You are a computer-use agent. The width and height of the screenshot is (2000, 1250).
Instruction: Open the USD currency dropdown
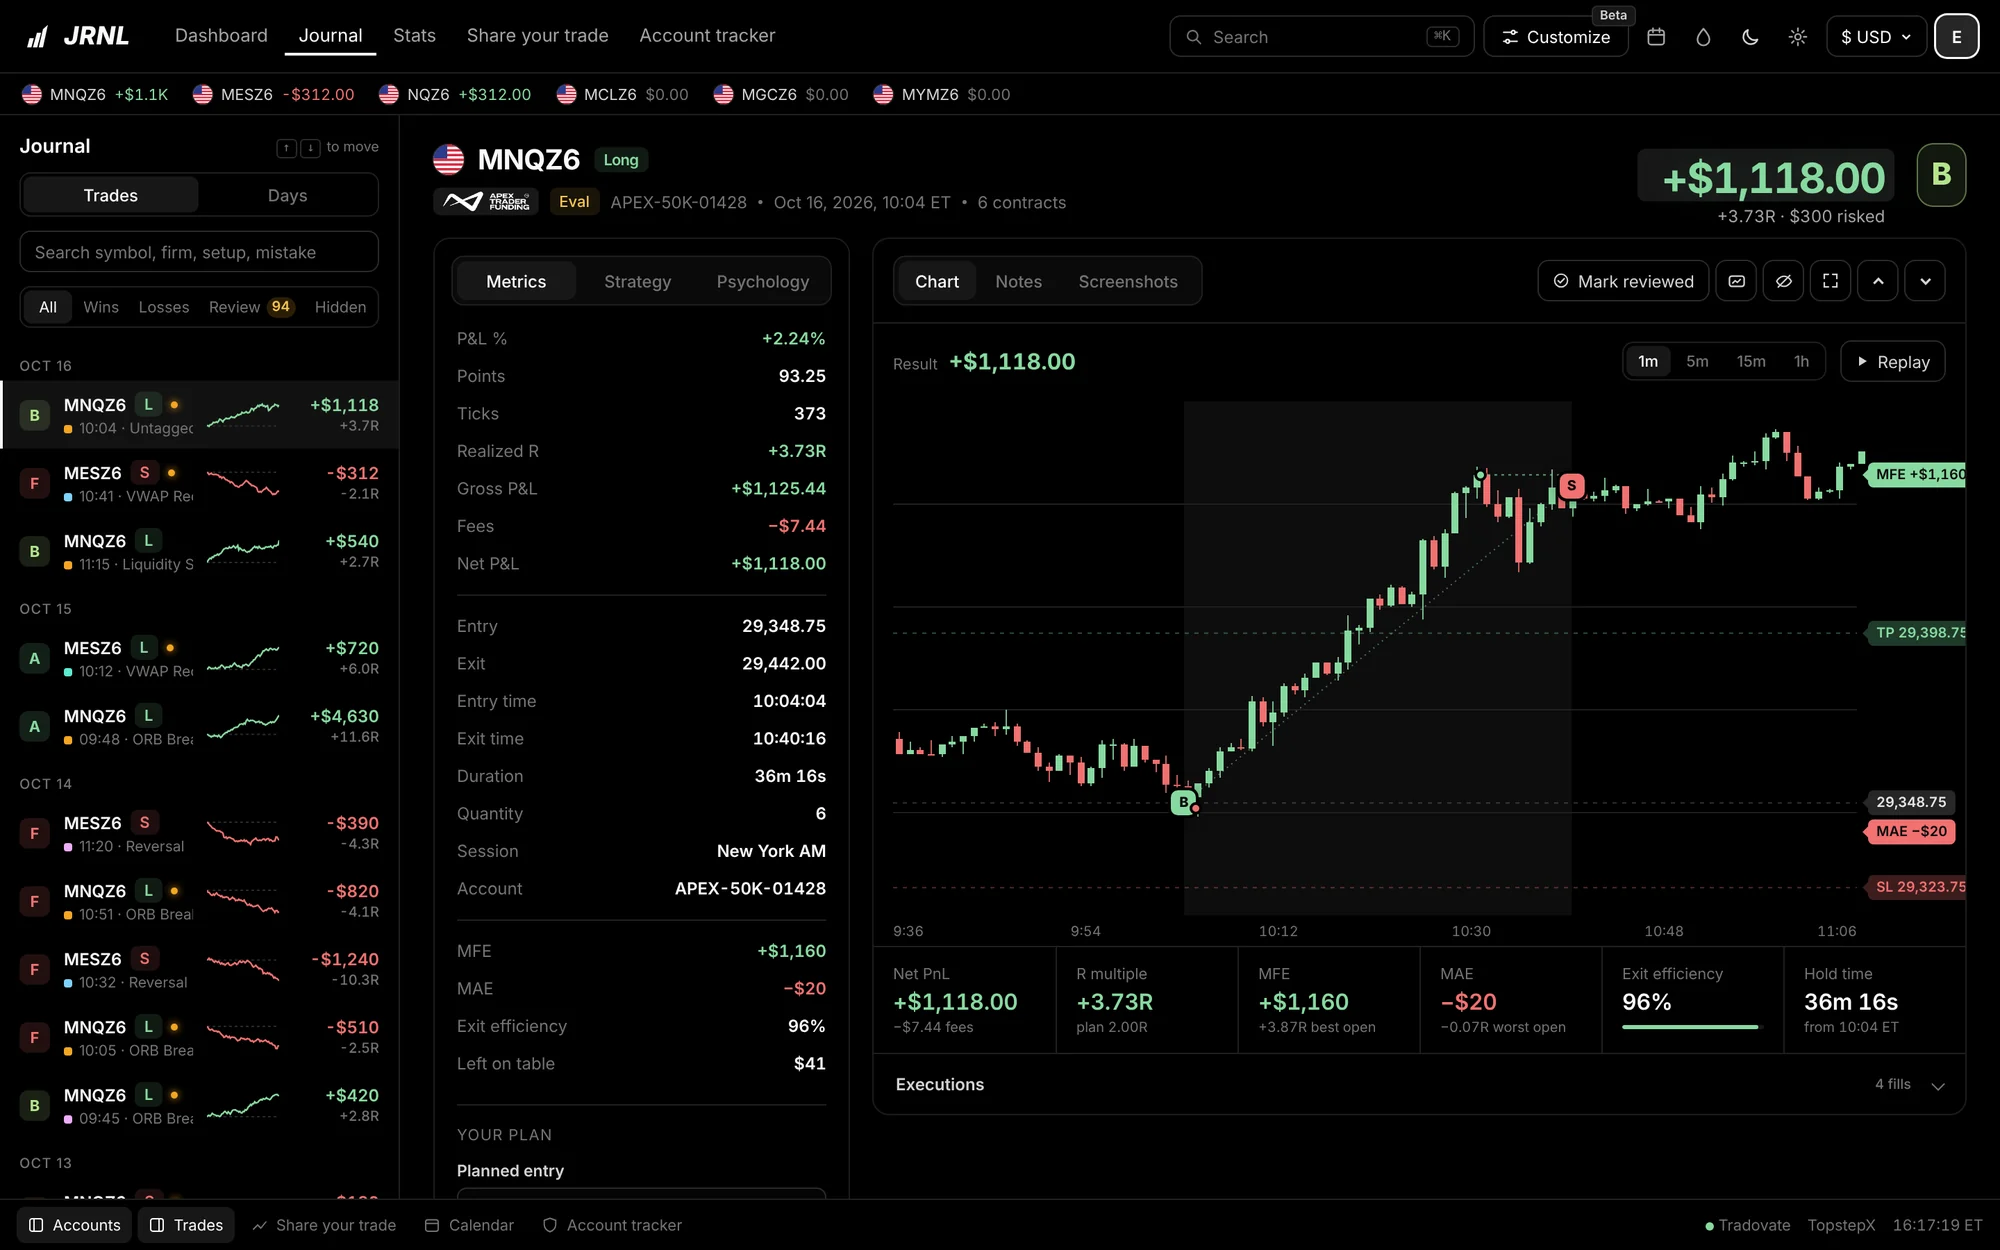(1876, 37)
